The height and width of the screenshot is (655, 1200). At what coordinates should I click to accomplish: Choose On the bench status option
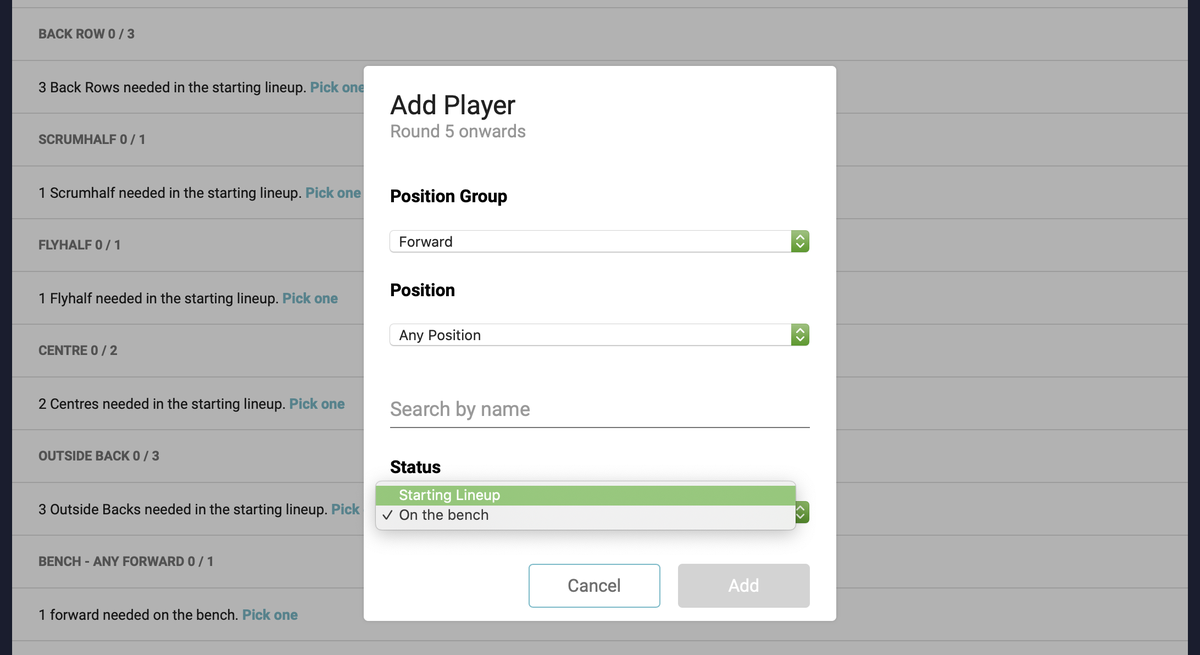[586, 515]
